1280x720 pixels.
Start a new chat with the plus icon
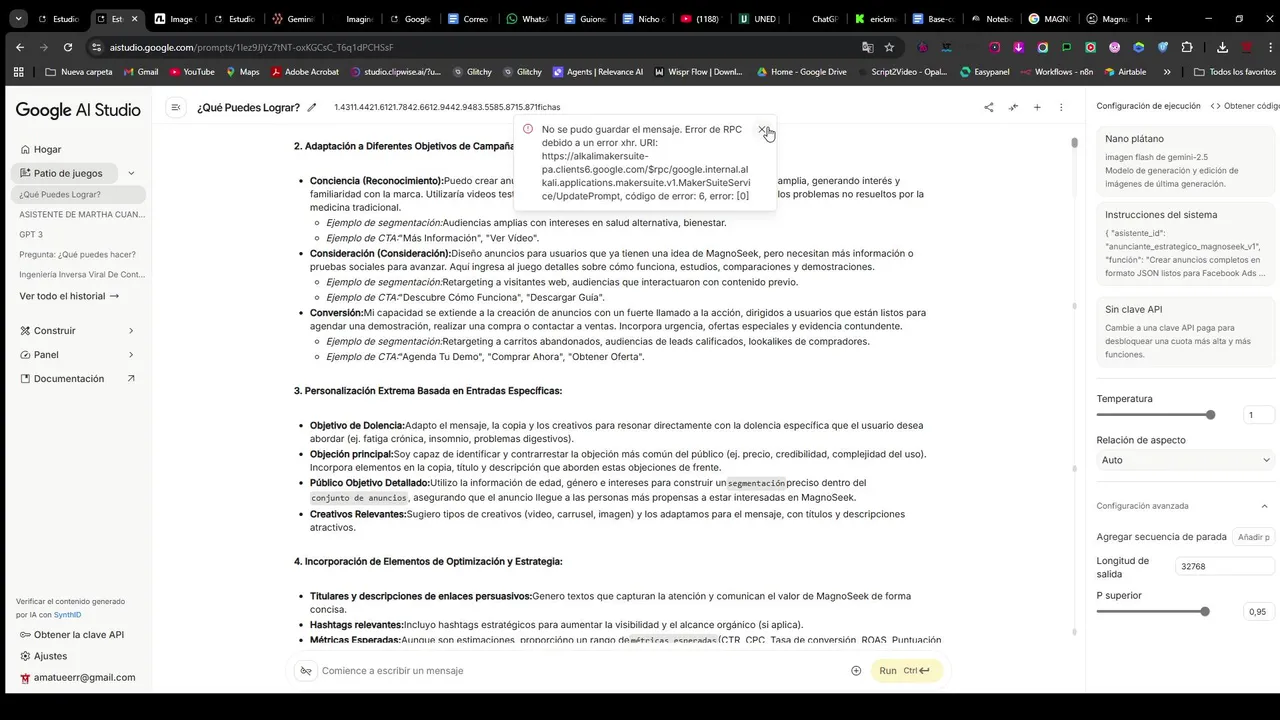click(1037, 107)
